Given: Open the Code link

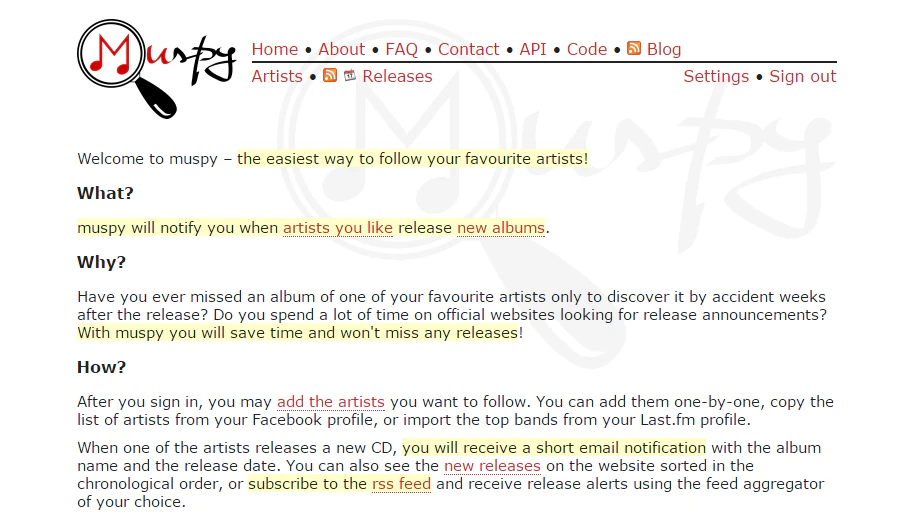Looking at the screenshot, I should pyautogui.click(x=587, y=49).
